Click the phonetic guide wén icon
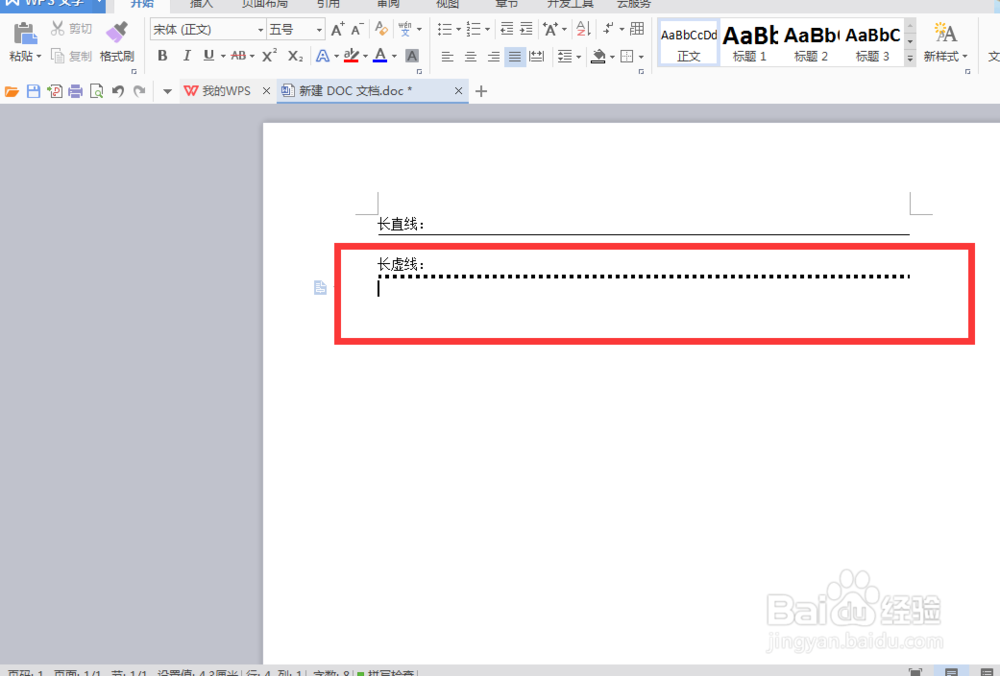This screenshot has height=676, width=1000. 405,29
